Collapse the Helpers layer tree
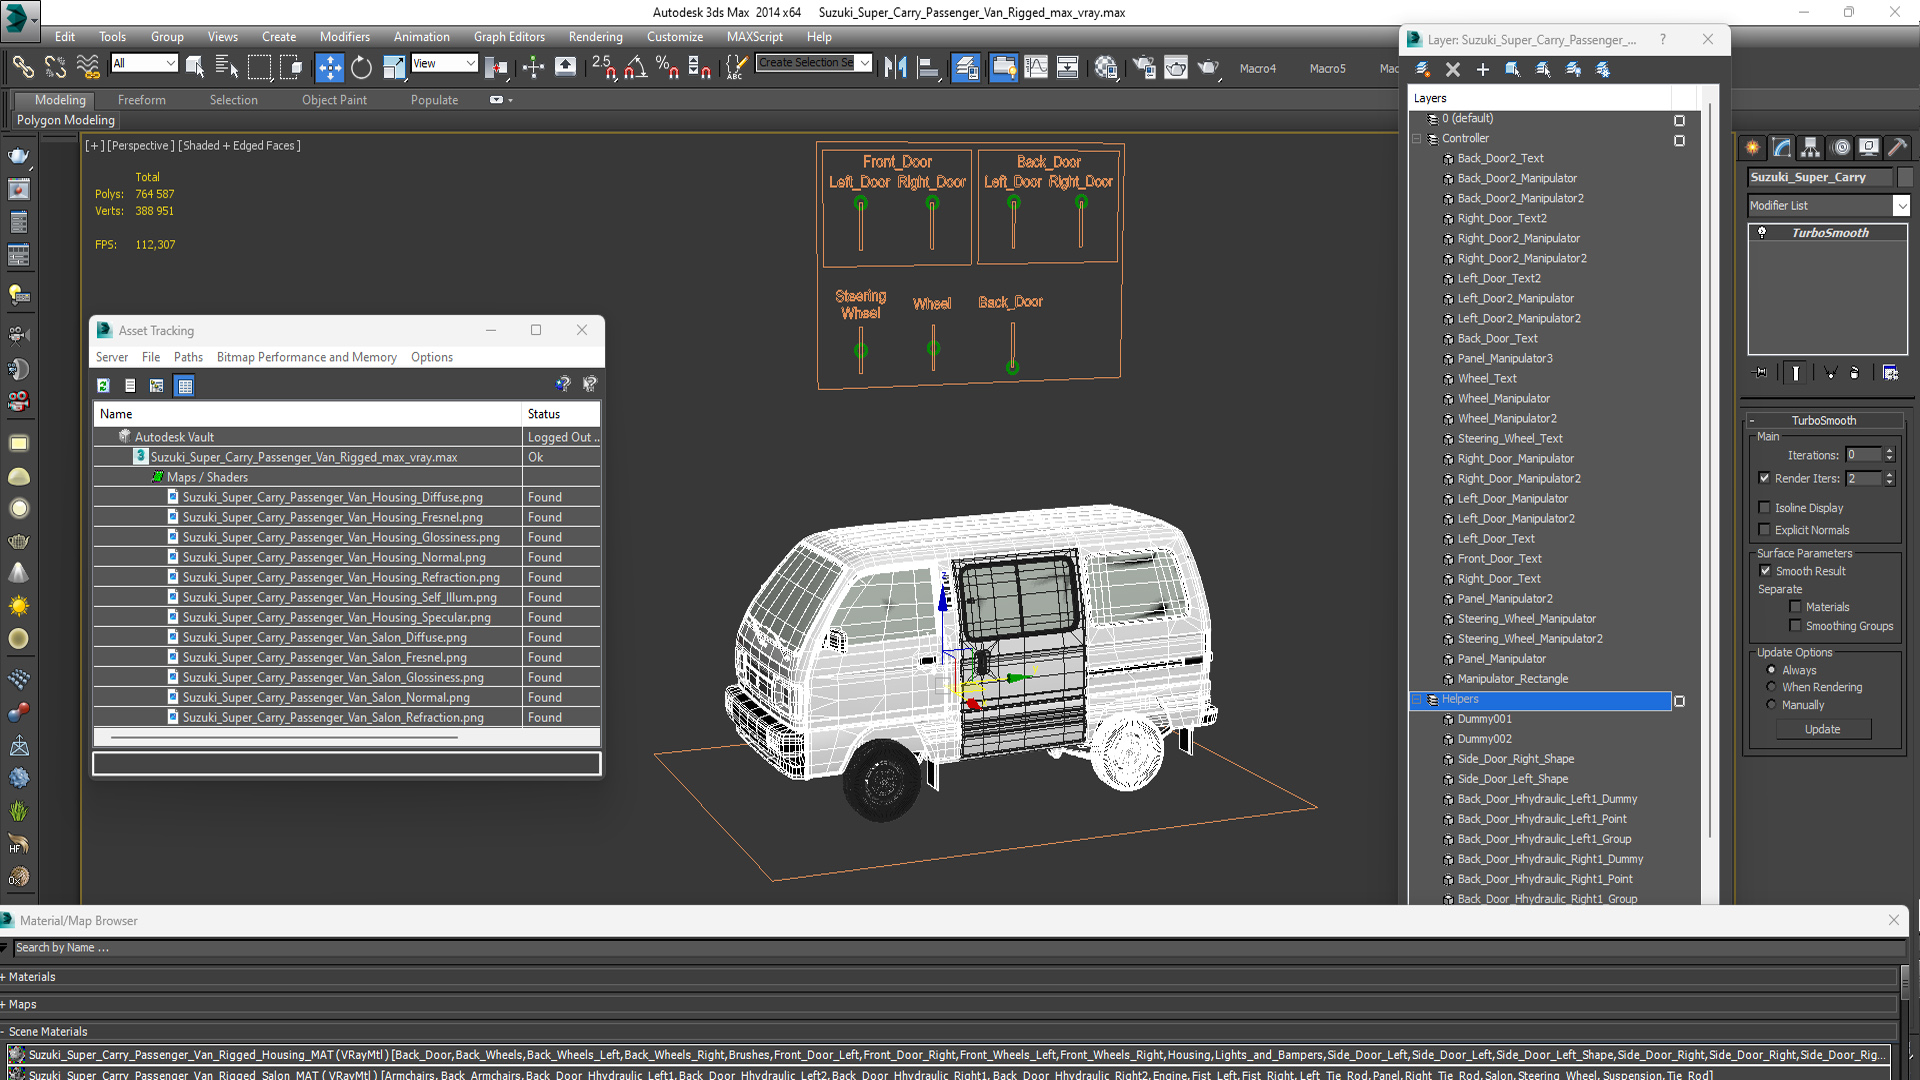 [x=1417, y=700]
